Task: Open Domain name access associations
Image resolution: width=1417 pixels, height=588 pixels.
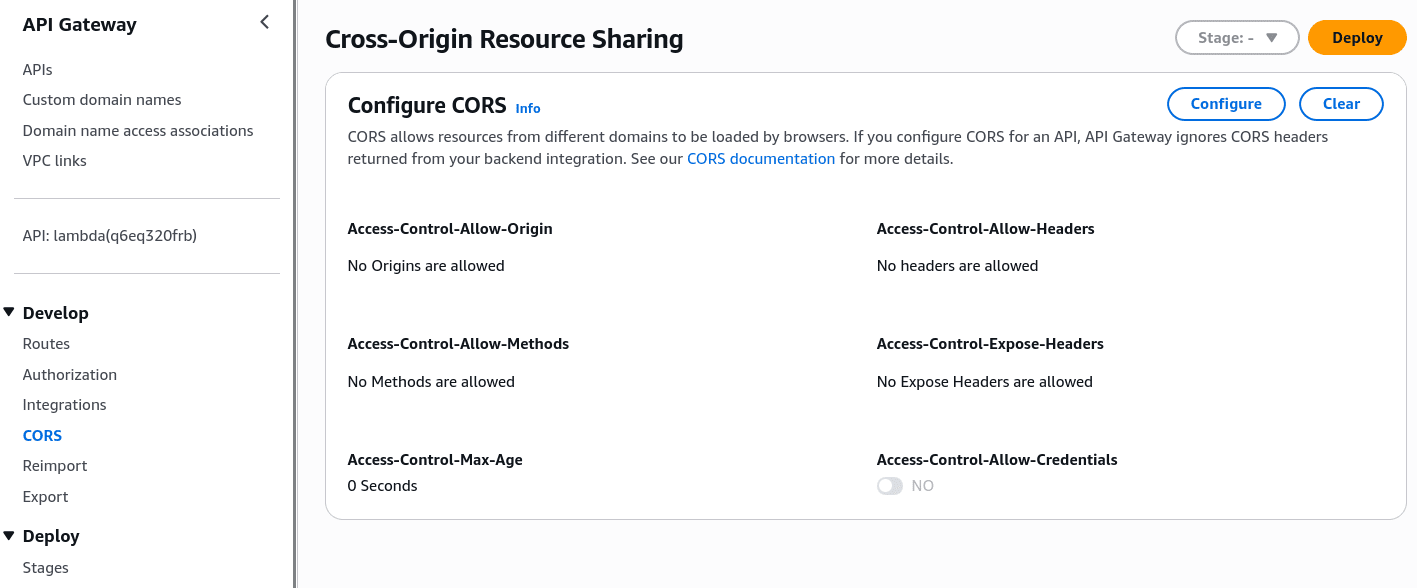Action: [x=138, y=131]
